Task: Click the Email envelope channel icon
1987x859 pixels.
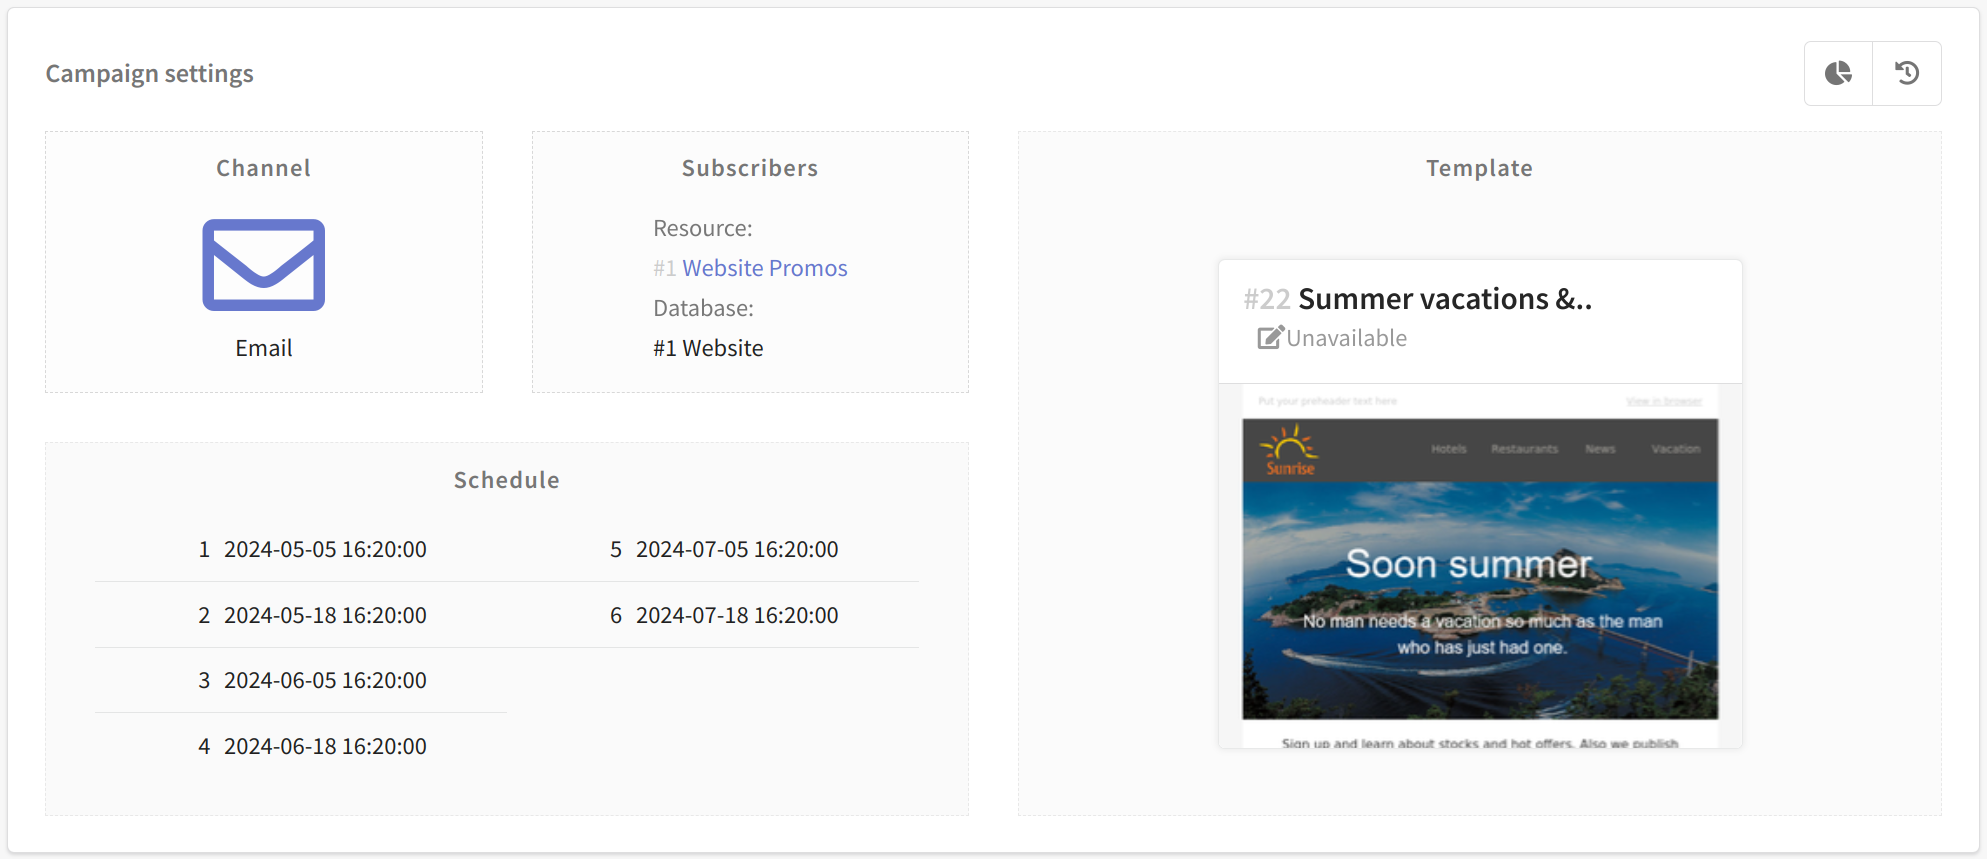Action: pos(264,265)
